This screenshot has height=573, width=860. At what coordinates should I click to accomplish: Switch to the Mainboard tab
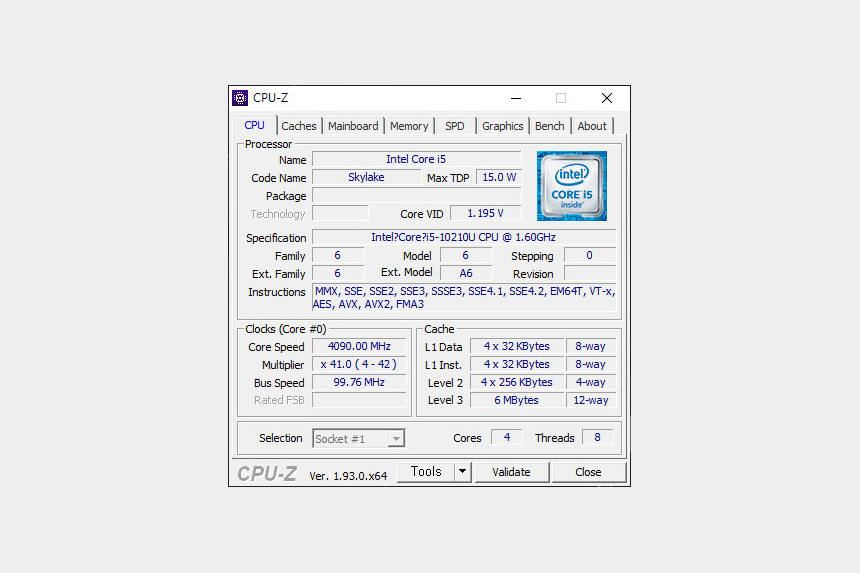click(353, 126)
